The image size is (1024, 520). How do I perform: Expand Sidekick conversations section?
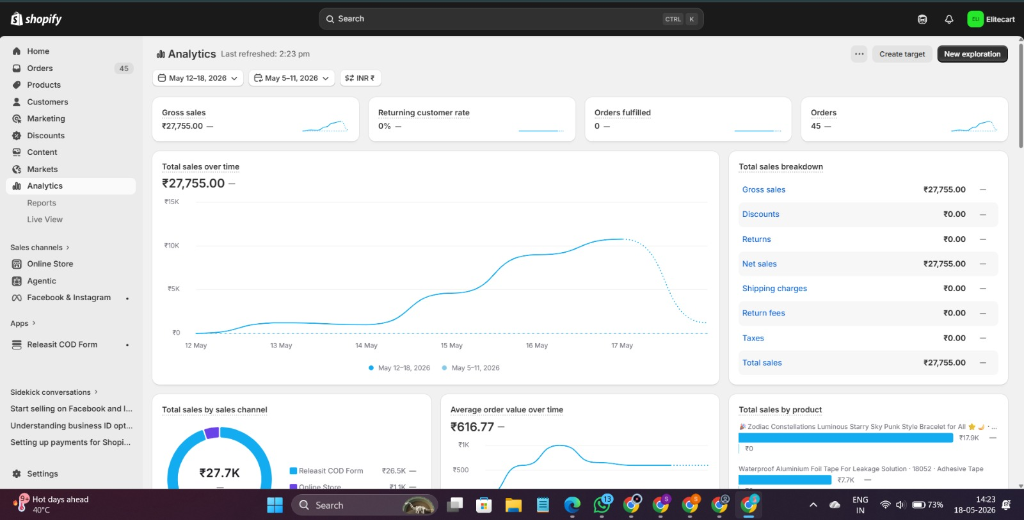pyautogui.click(x=54, y=392)
